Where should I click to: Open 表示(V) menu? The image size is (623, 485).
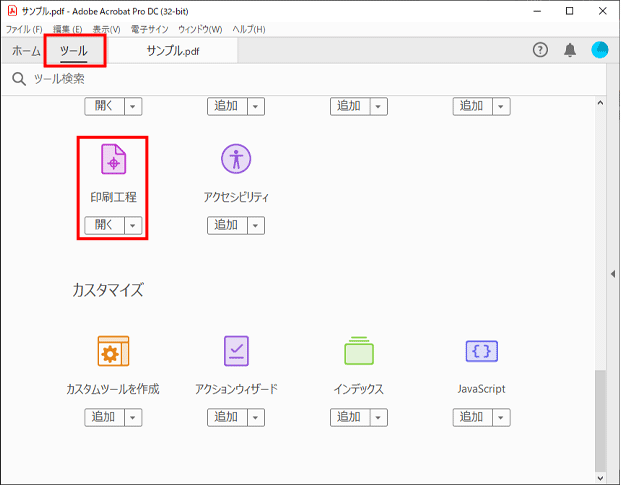pyautogui.click(x=106, y=29)
